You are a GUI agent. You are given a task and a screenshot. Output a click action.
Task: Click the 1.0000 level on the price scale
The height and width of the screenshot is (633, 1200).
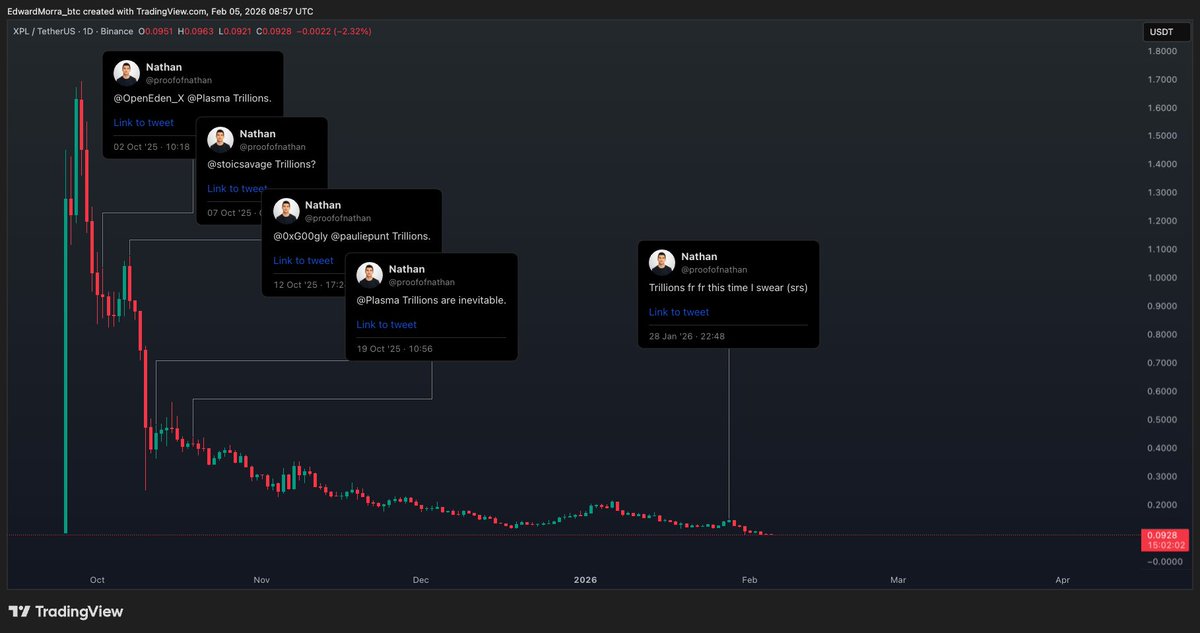coord(1160,277)
